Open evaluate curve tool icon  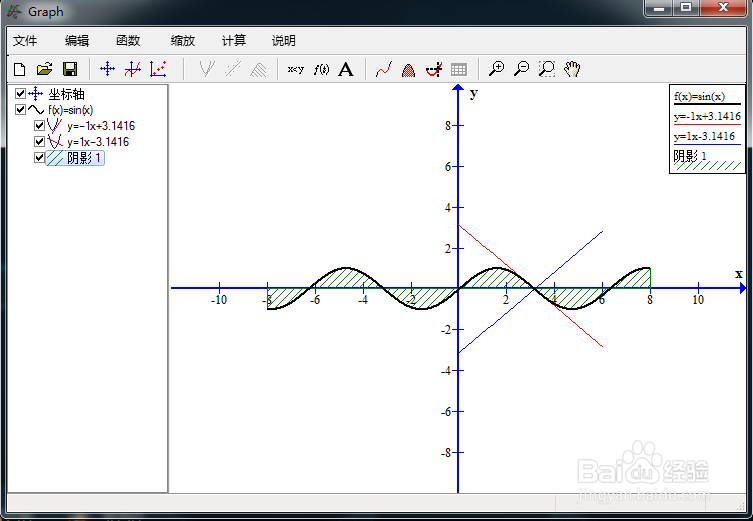pyautogui.click(x=384, y=69)
